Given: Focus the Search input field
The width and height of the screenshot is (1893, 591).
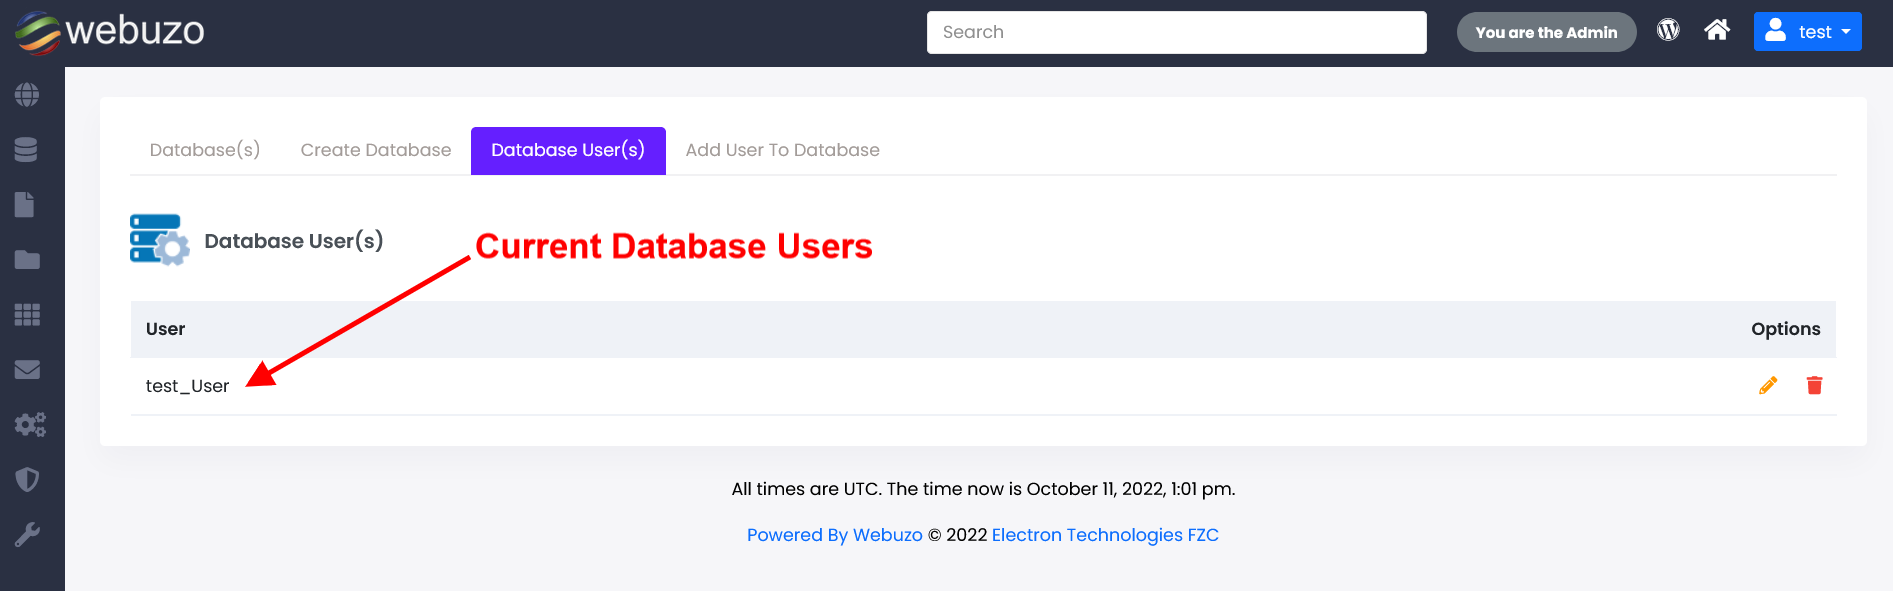Looking at the screenshot, I should tap(1176, 32).
